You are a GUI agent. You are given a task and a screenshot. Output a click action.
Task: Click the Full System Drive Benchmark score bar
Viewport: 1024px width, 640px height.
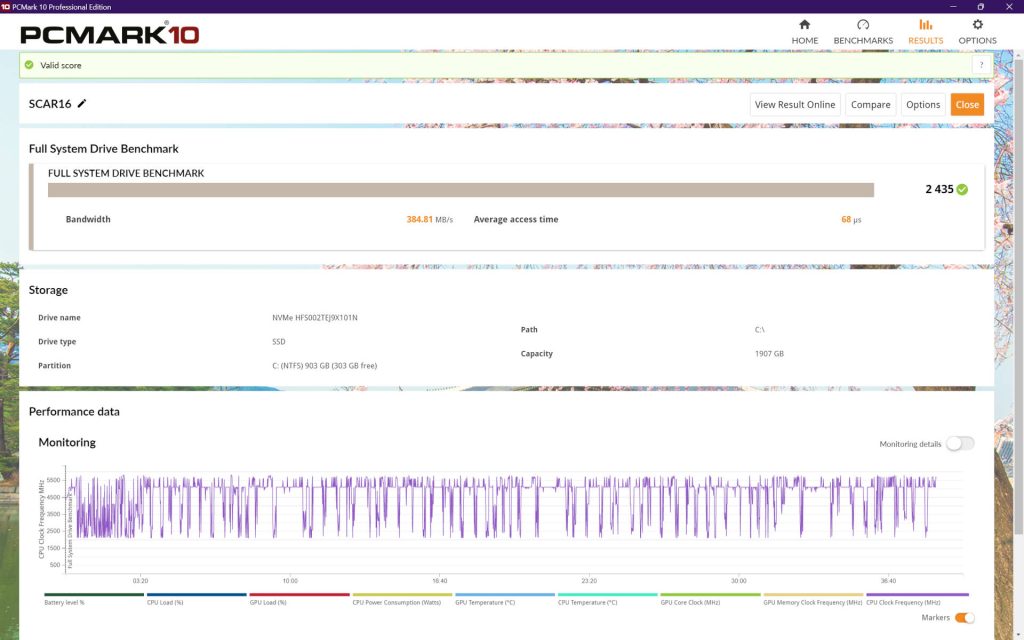pos(460,190)
